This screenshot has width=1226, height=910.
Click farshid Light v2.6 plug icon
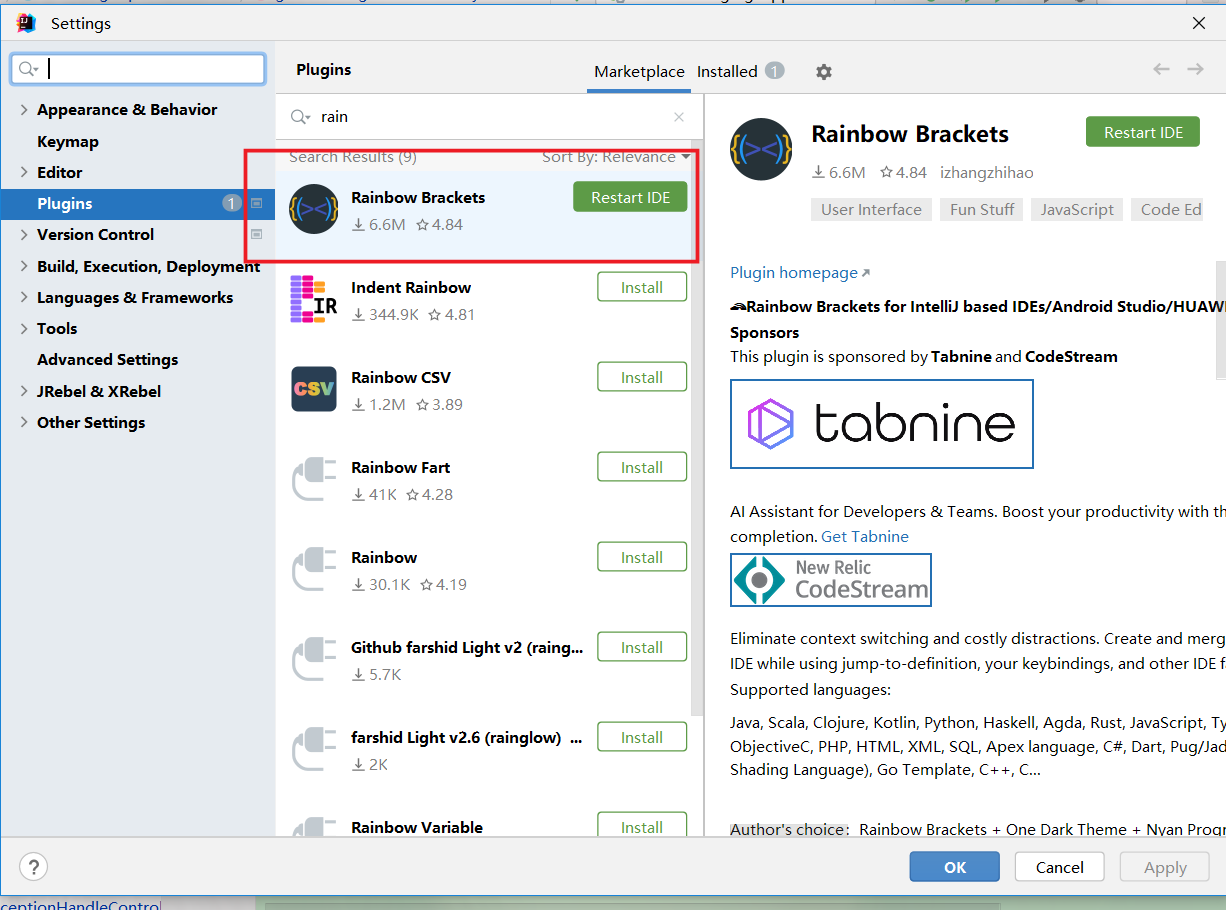coord(314,750)
